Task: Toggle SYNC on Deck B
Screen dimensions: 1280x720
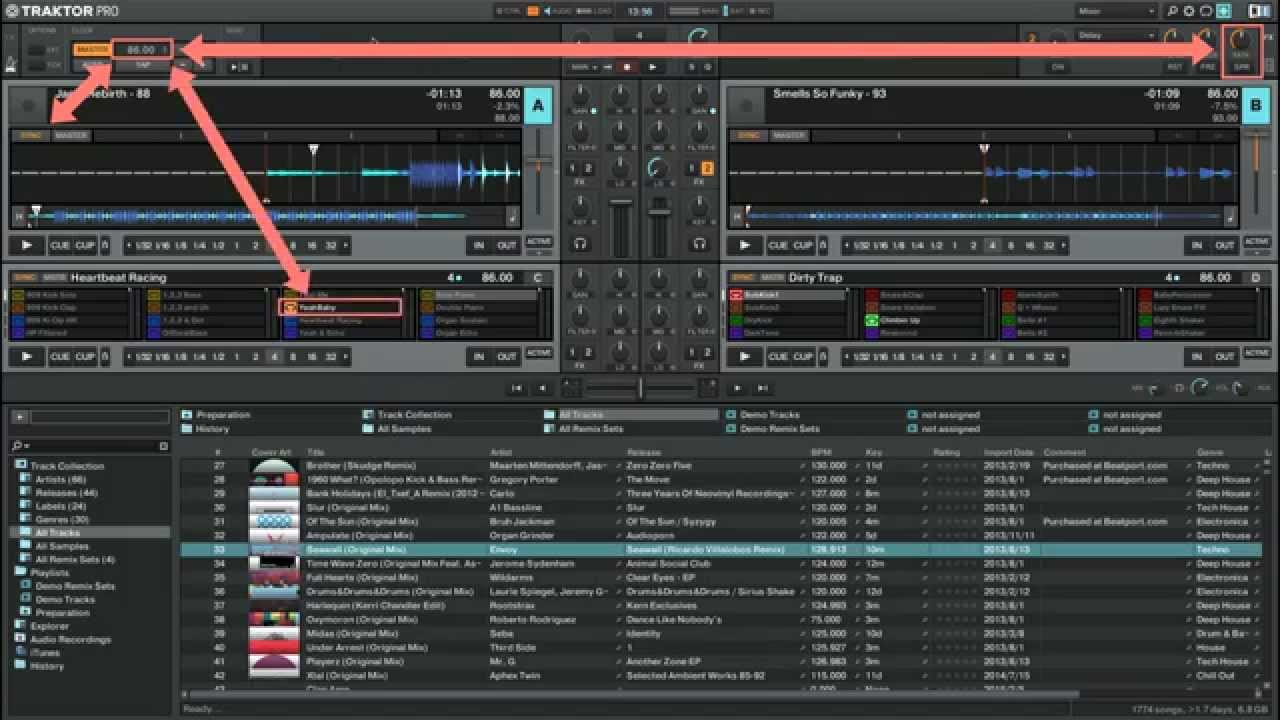Action: pos(748,135)
